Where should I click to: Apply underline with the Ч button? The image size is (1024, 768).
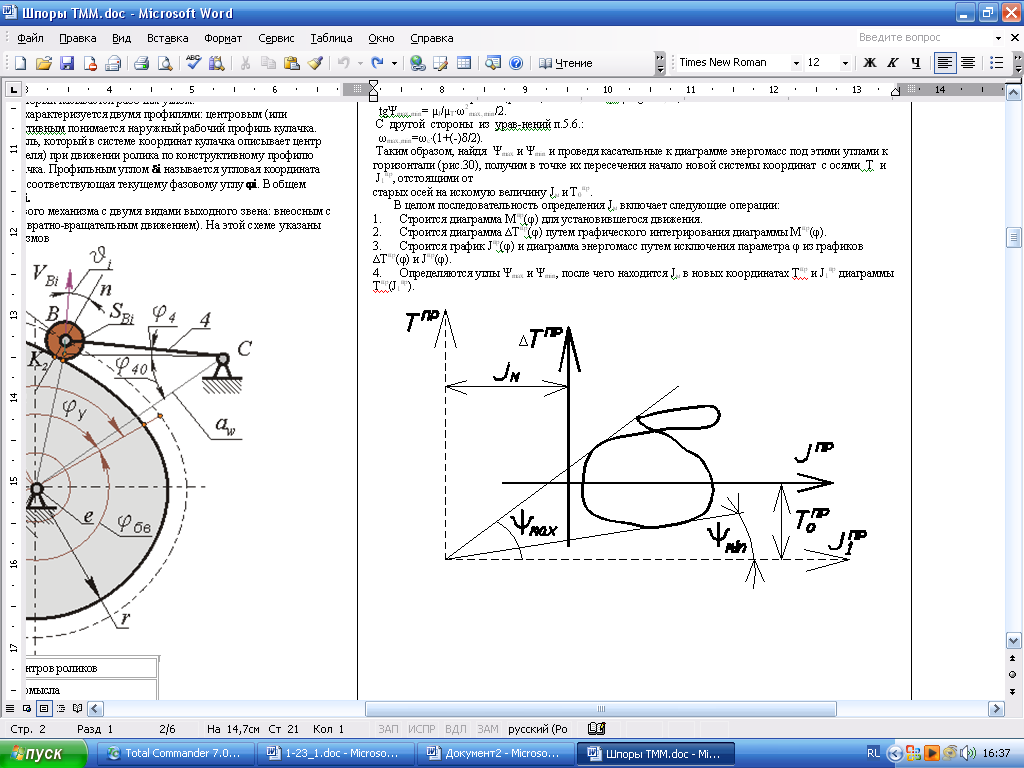(x=916, y=63)
